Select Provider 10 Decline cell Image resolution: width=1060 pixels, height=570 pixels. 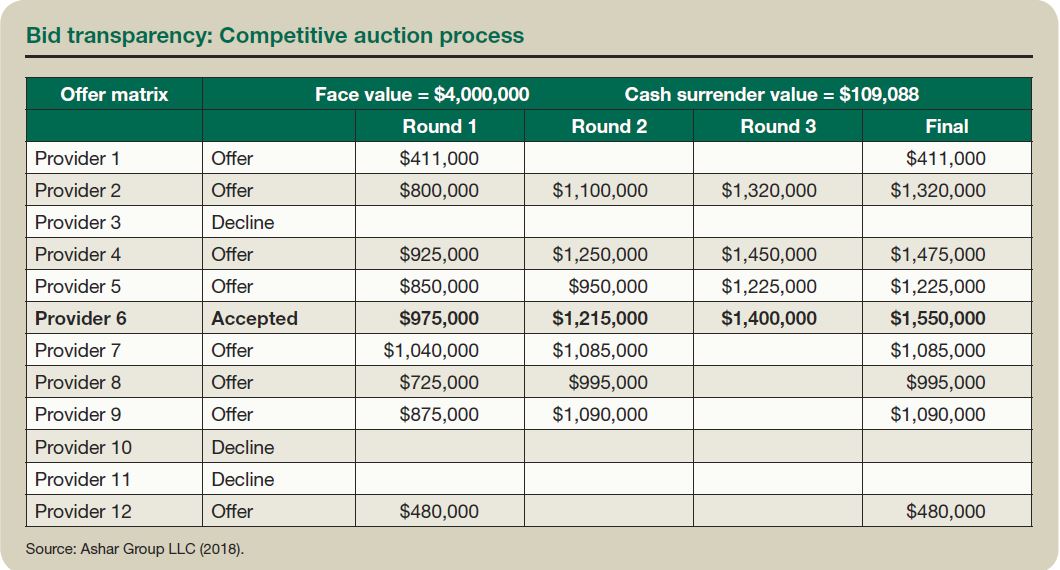tap(242, 448)
